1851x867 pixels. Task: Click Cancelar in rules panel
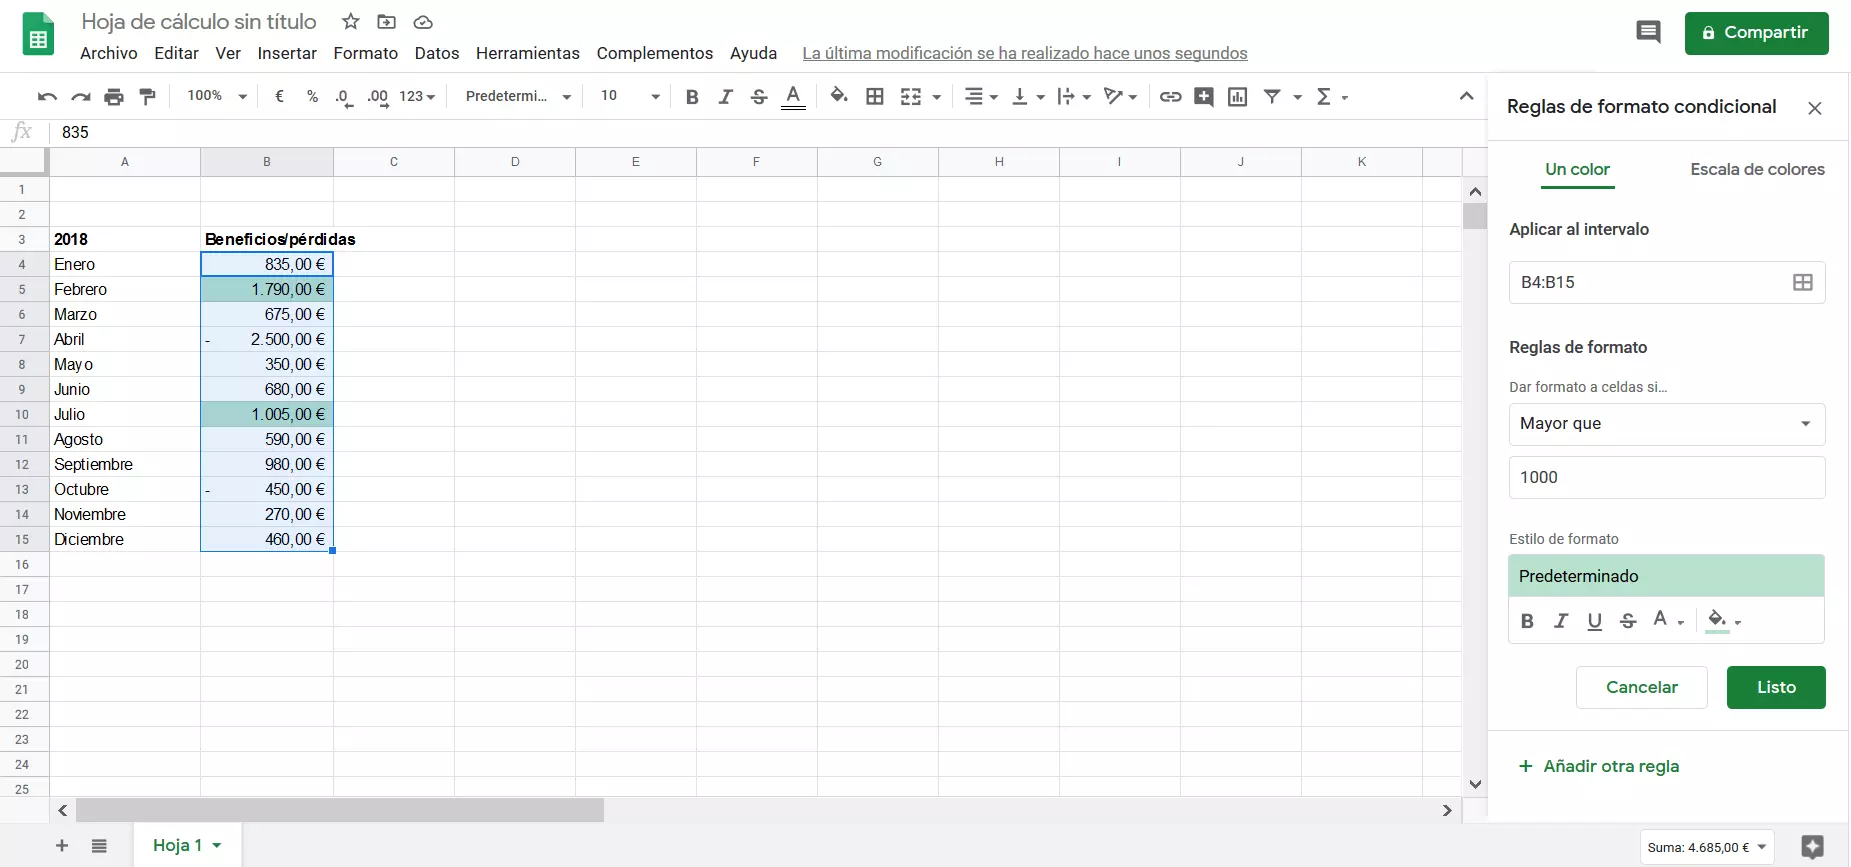click(1642, 688)
